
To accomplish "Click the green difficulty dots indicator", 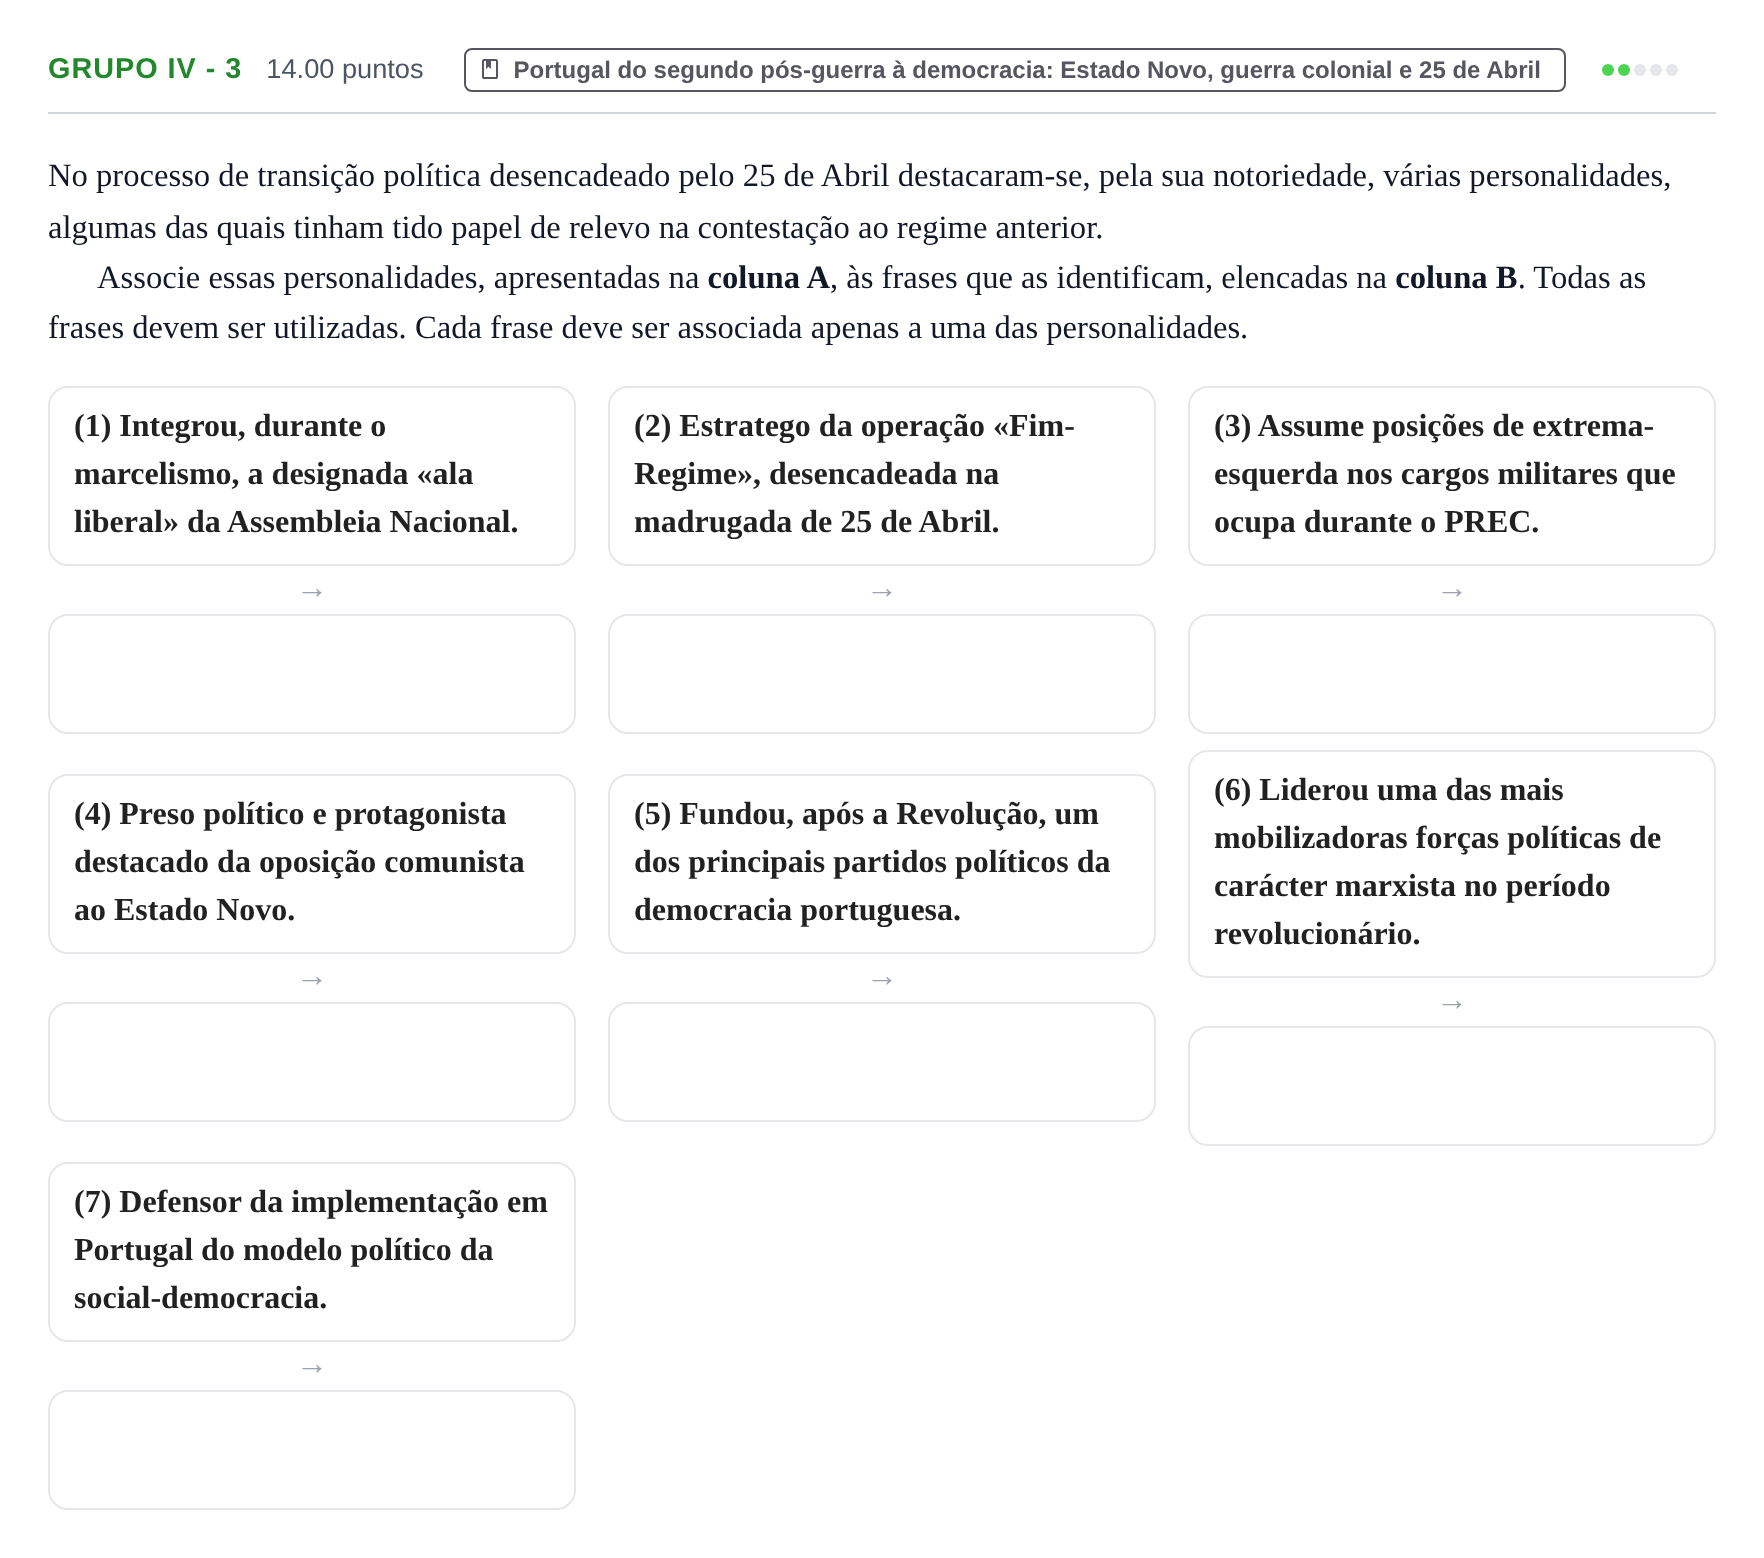I will click(x=1640, y=70).
